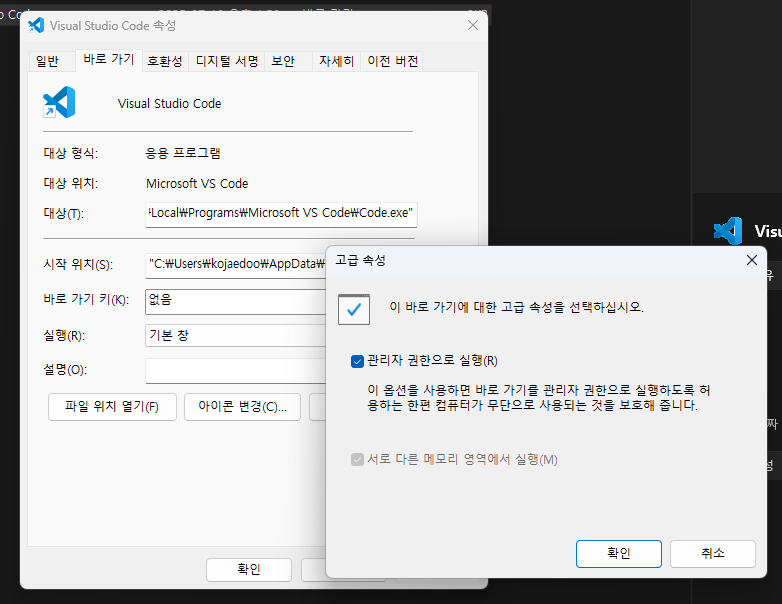Viewport: 782px width, 604px height.
Task: Click the 관리자 권한 option description paragraph
Action: click(539, 398)
